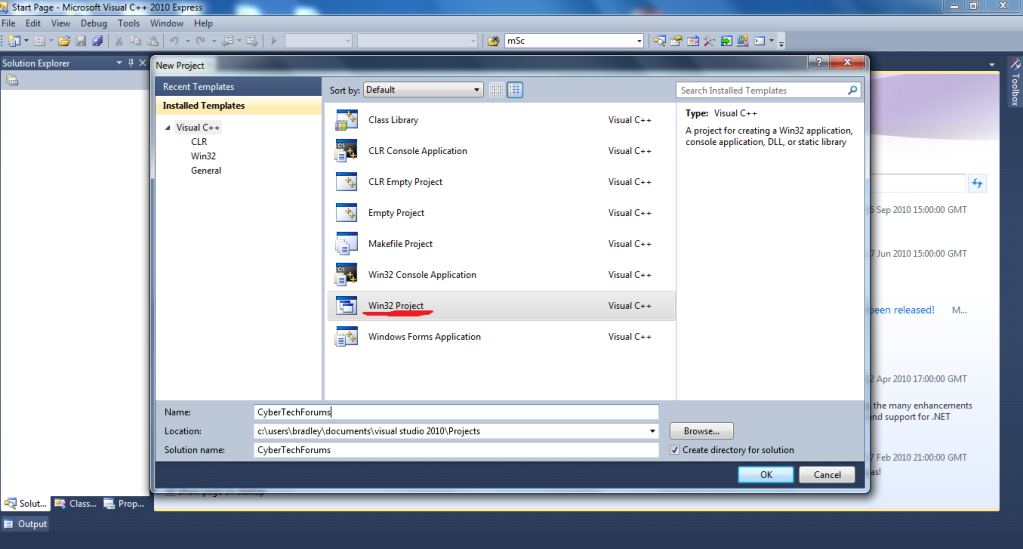Choose the Class Library template icon

pyautogui.click(x=346, y=120)
